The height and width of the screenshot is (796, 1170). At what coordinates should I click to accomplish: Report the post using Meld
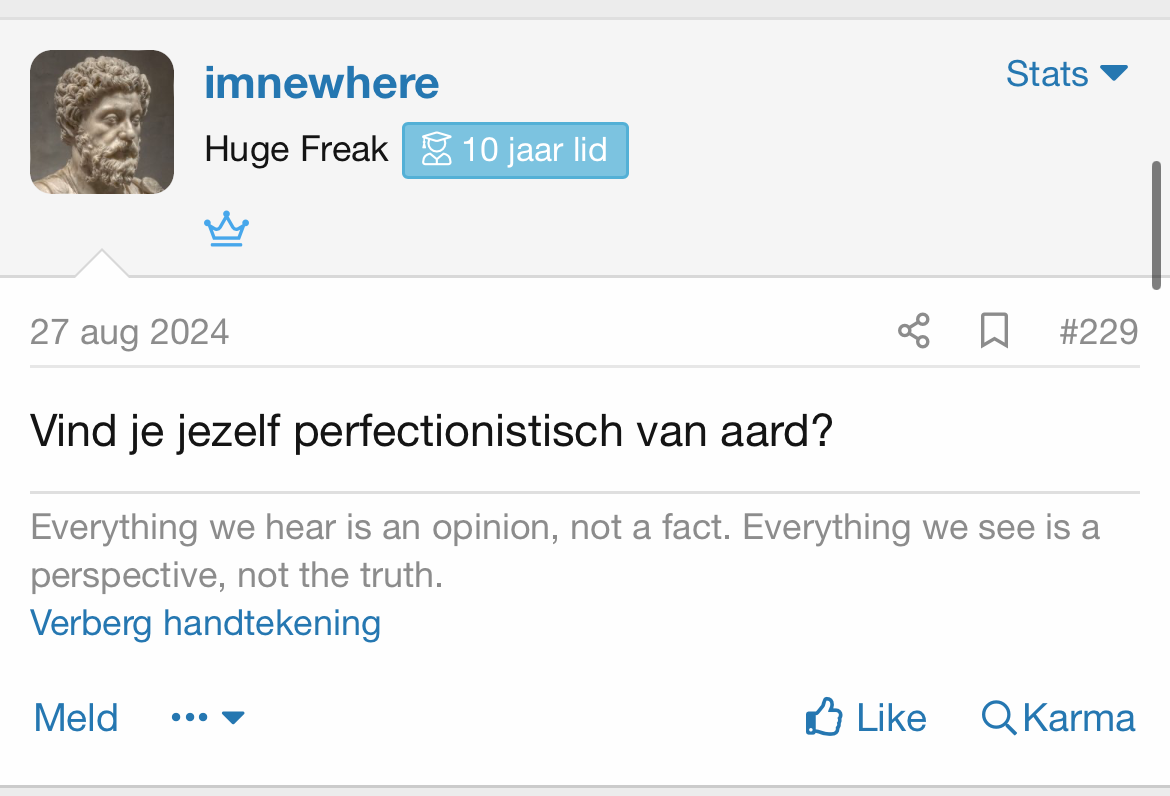click(x=76, y=718)
